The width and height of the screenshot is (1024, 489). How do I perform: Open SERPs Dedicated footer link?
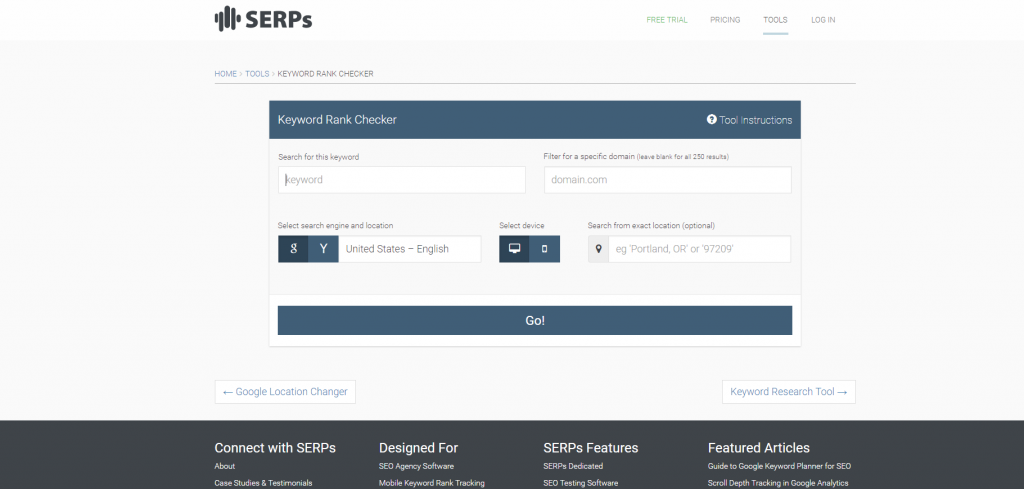click(573, 466)
